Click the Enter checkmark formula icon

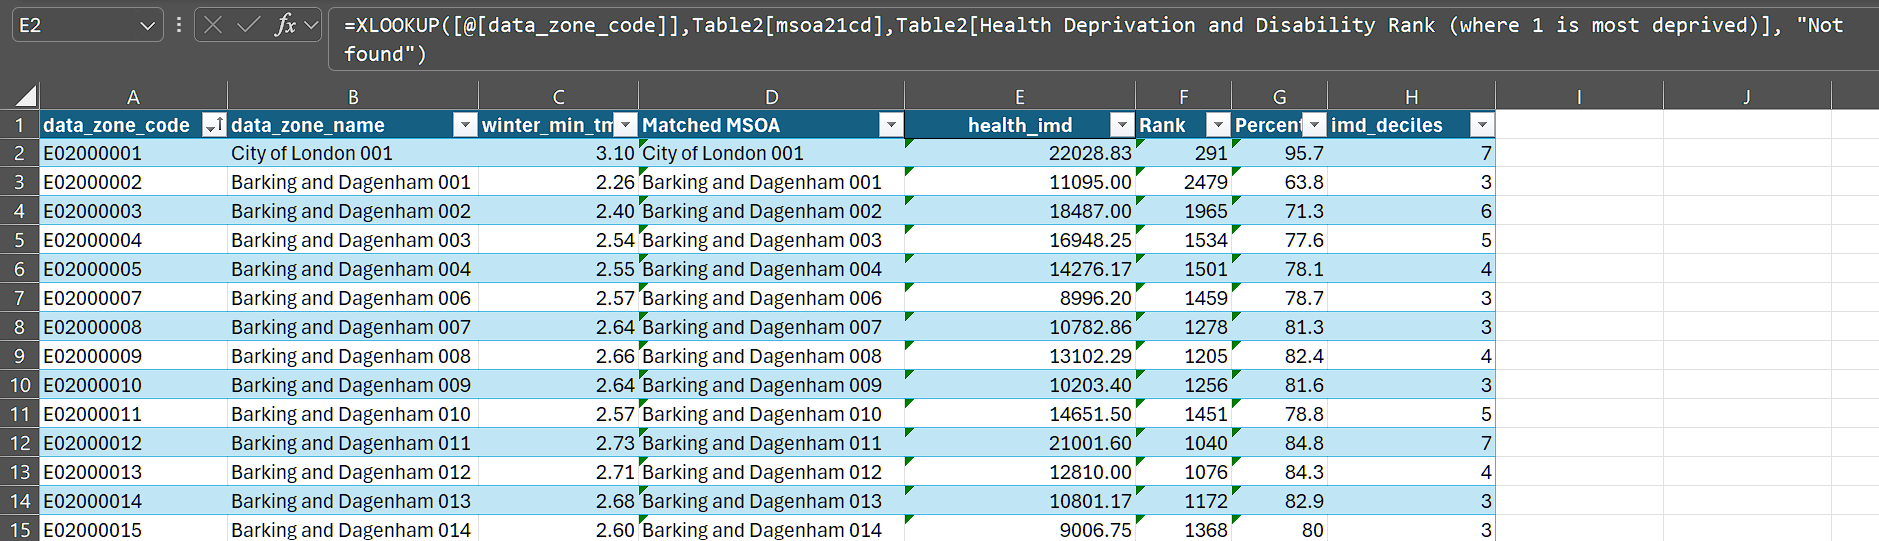pos(248,25)
